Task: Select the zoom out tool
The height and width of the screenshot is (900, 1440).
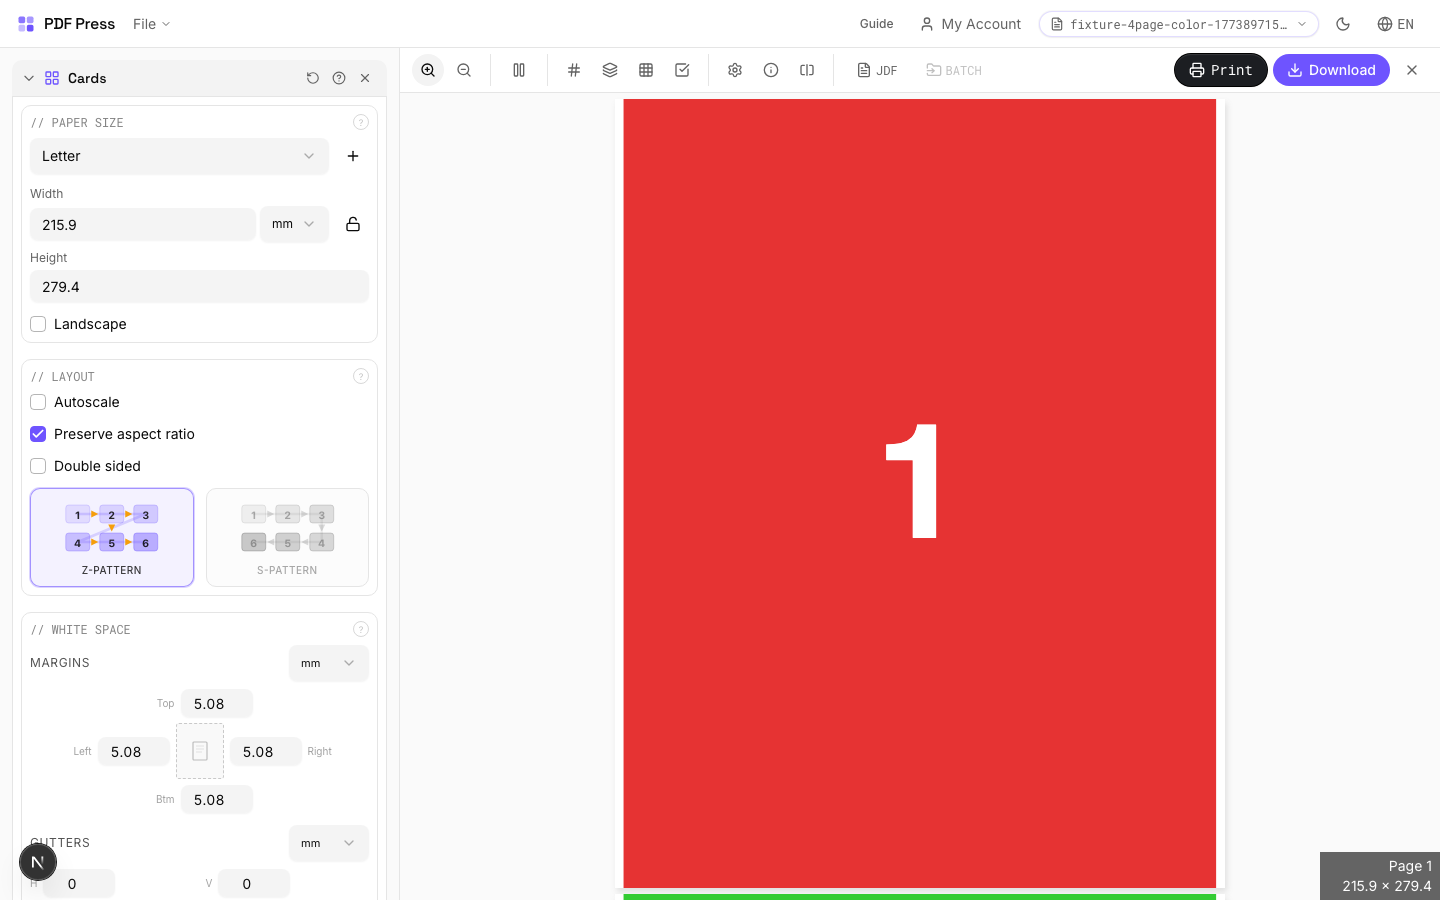Action: 464,70
